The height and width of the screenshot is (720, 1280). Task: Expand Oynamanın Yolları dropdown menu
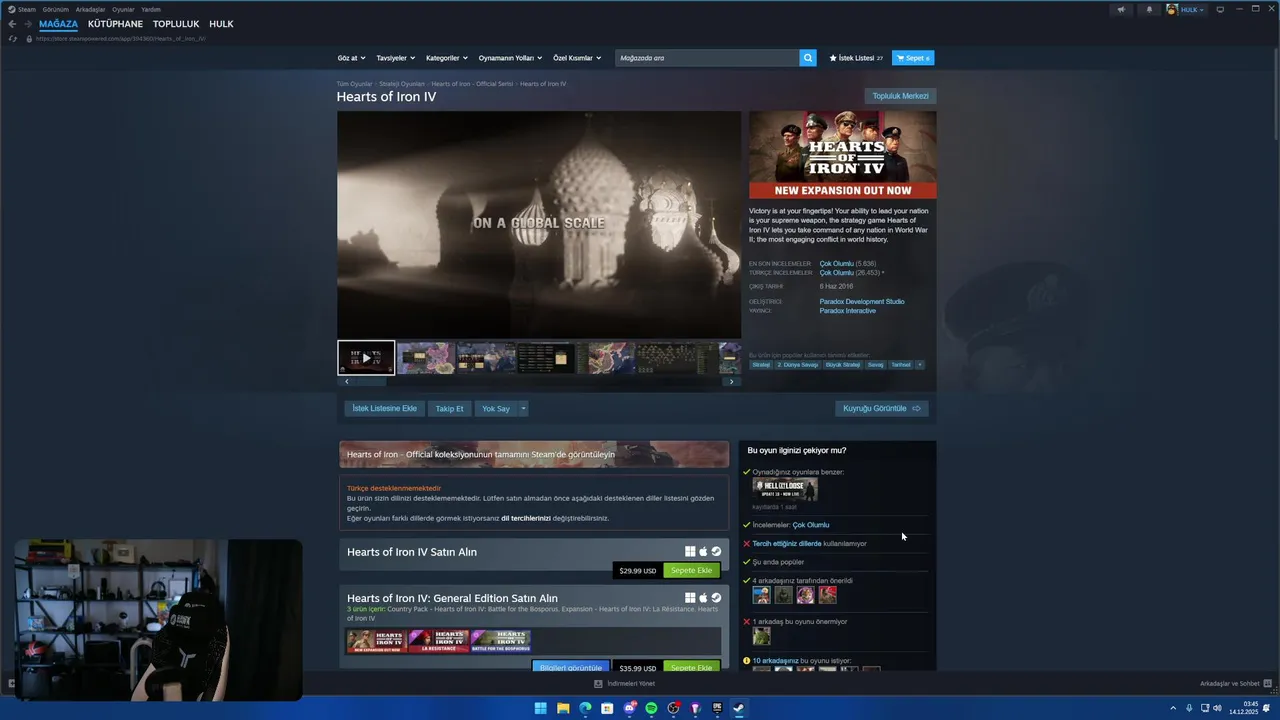click(x=510, y=58)
